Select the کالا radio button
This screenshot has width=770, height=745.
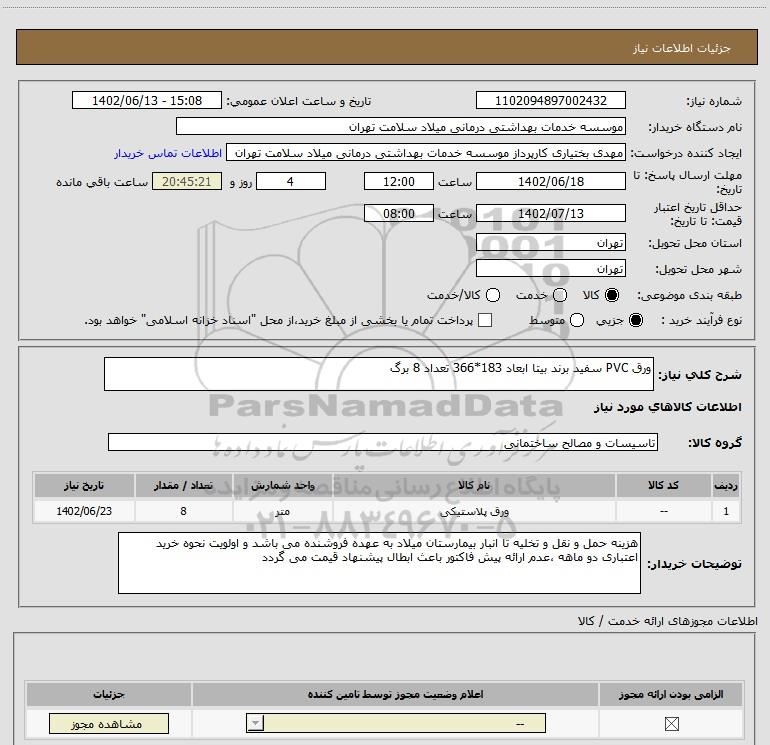pos(612,295)
